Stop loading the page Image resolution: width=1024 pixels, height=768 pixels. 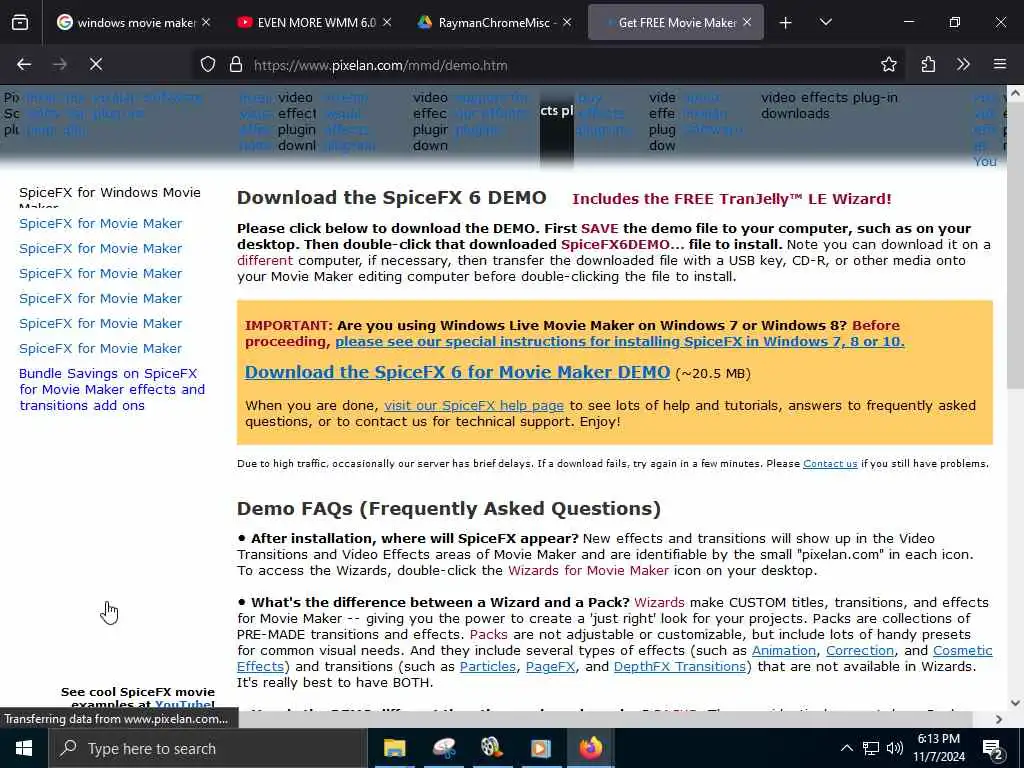(95, 65)
